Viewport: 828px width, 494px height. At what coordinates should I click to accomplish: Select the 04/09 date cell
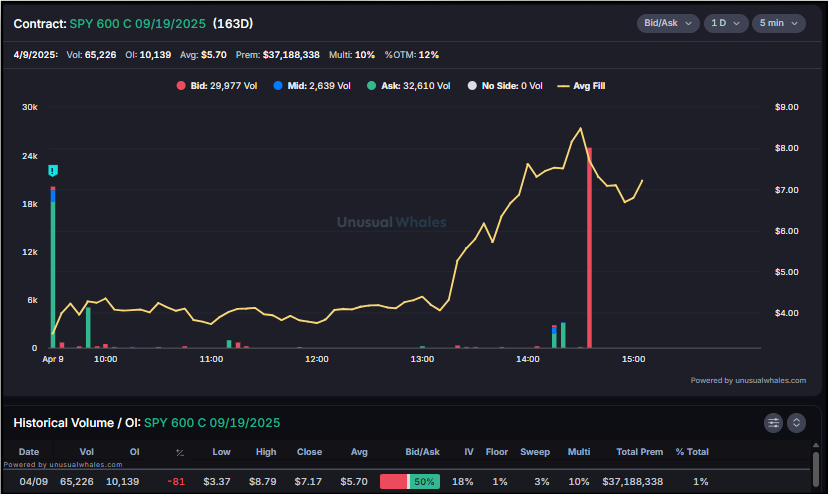point(33,481)
